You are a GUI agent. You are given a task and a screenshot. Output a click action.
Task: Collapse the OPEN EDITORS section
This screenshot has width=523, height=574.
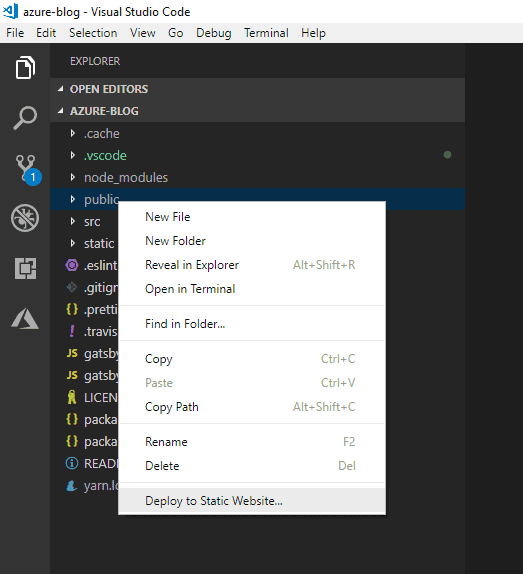pos(61,89)
